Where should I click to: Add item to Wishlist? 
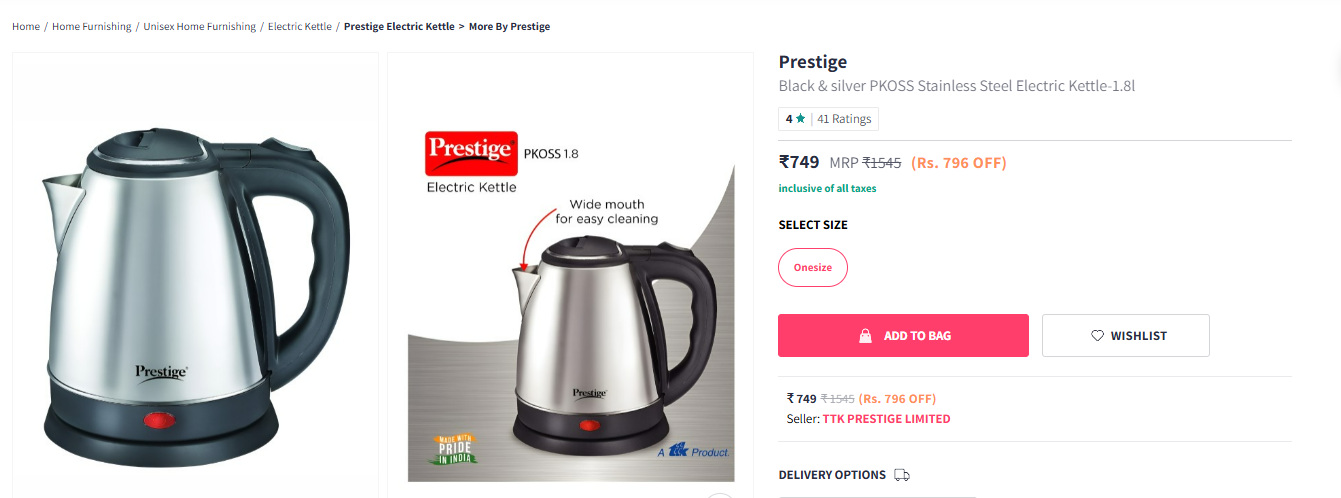tap(1126, 336)
